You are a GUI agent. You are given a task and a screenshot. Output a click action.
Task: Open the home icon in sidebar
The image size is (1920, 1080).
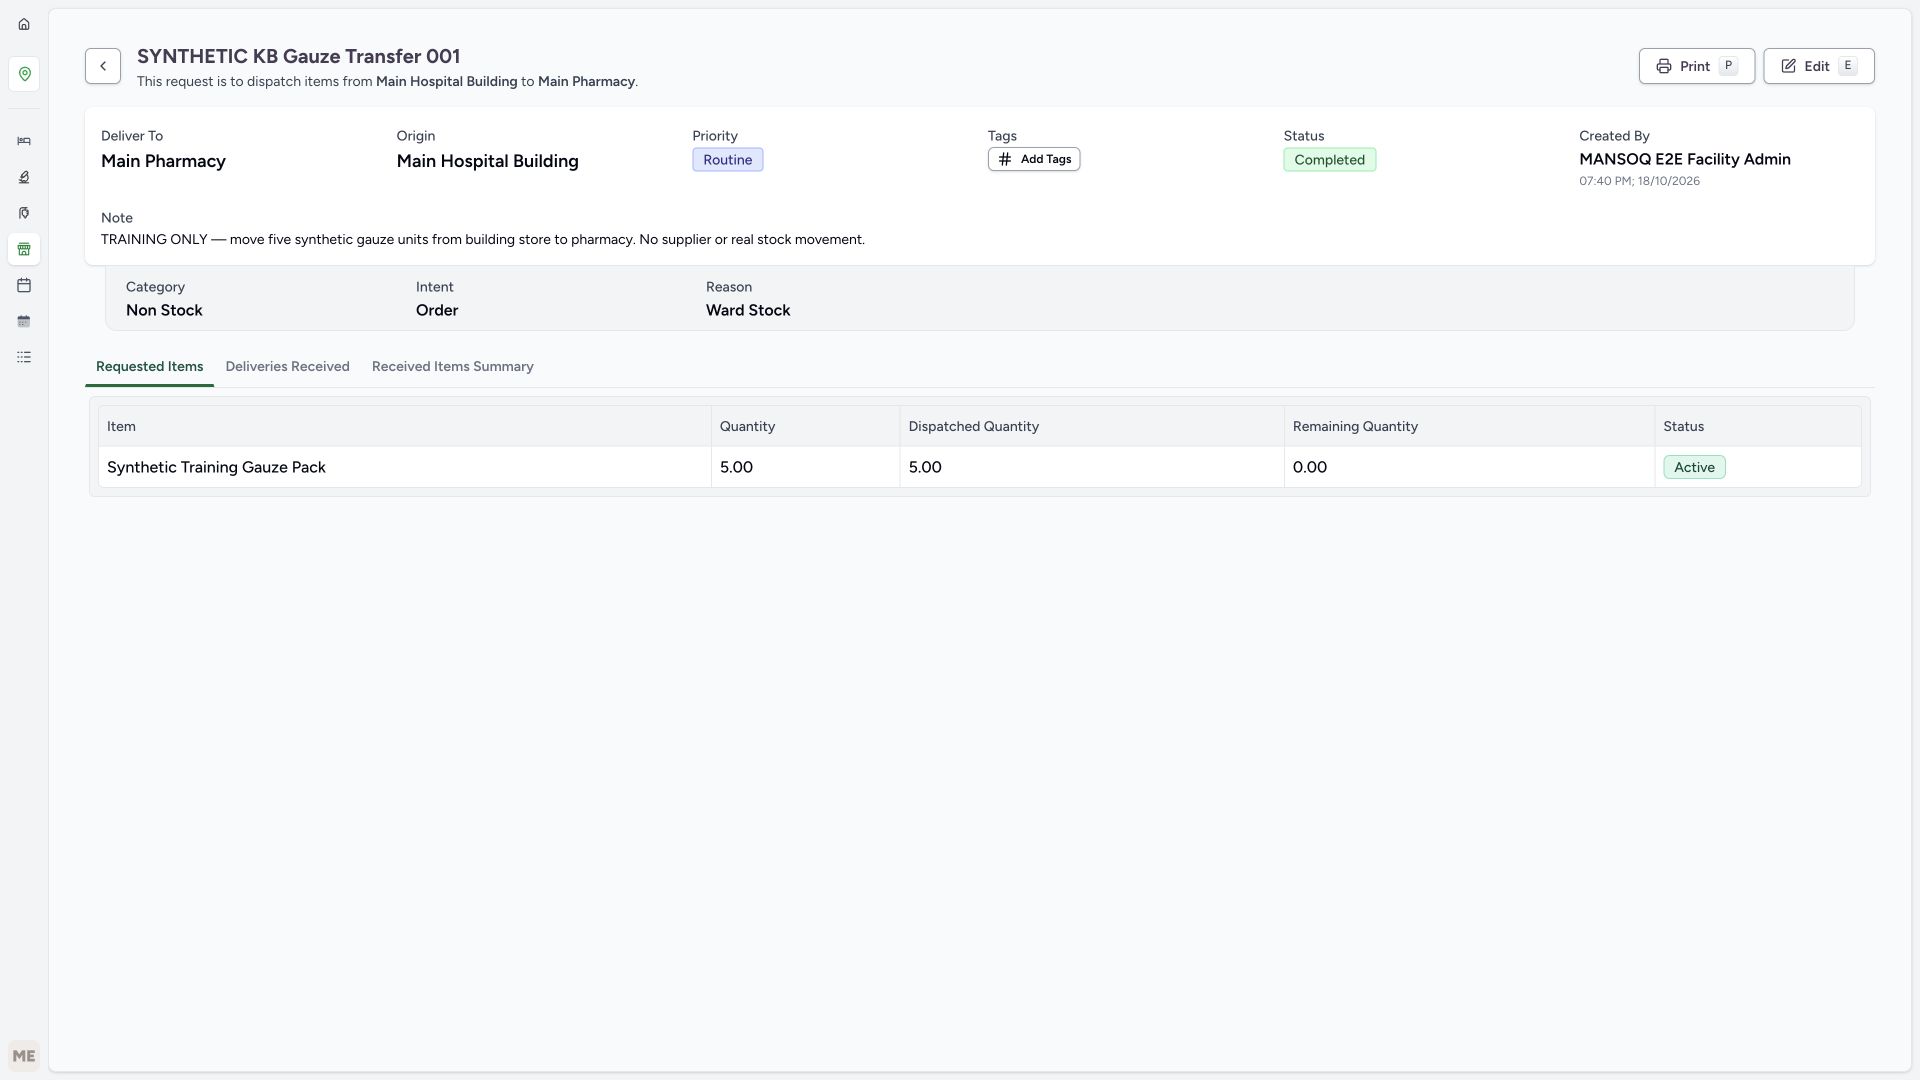point(24,24)
